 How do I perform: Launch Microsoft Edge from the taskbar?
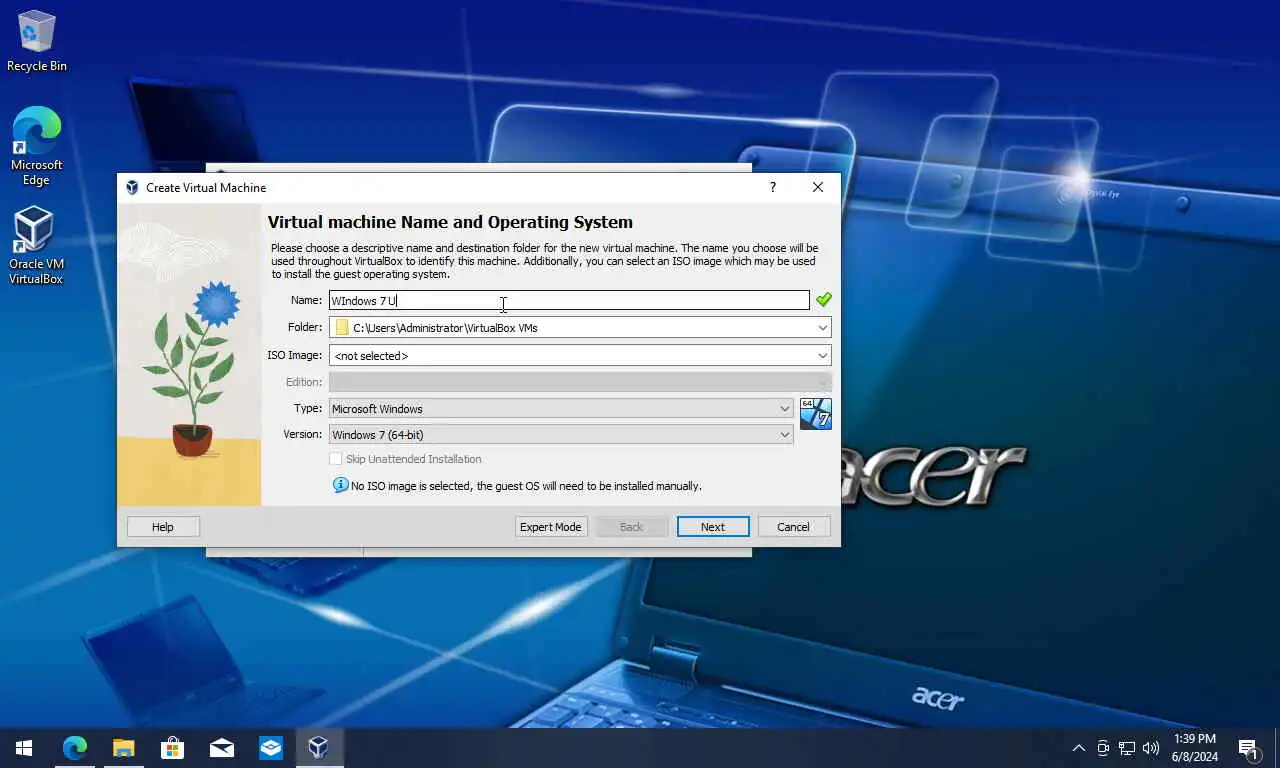tap(74, 747)
